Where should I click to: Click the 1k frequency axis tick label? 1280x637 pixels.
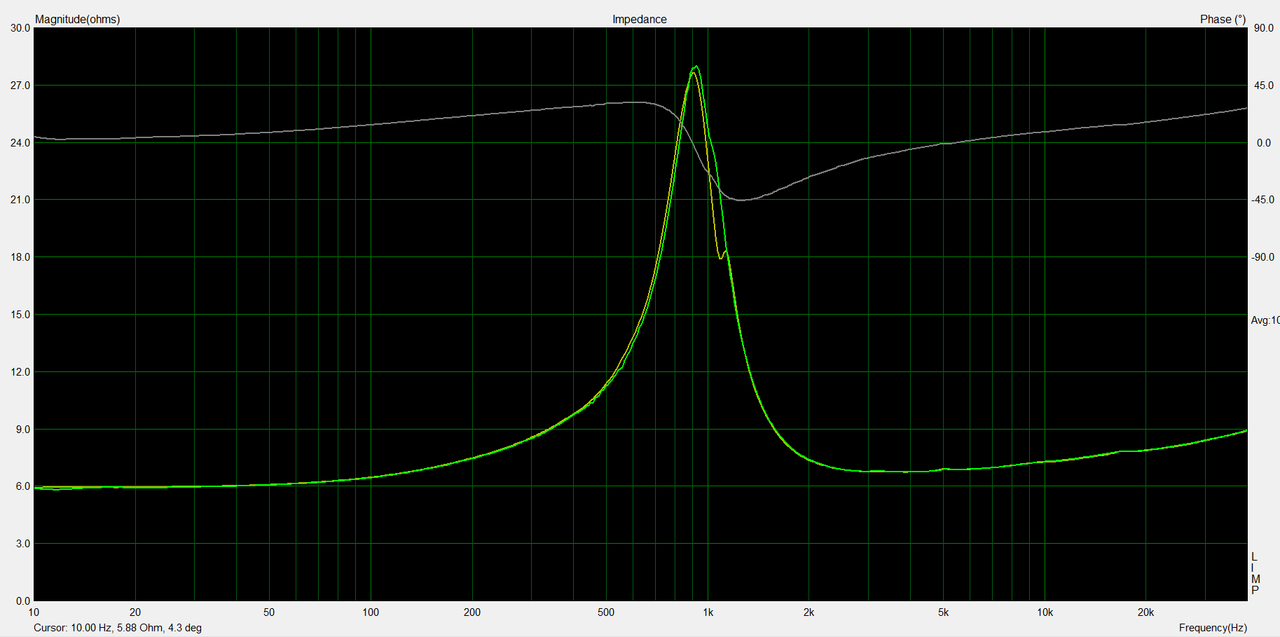point(708,612)
